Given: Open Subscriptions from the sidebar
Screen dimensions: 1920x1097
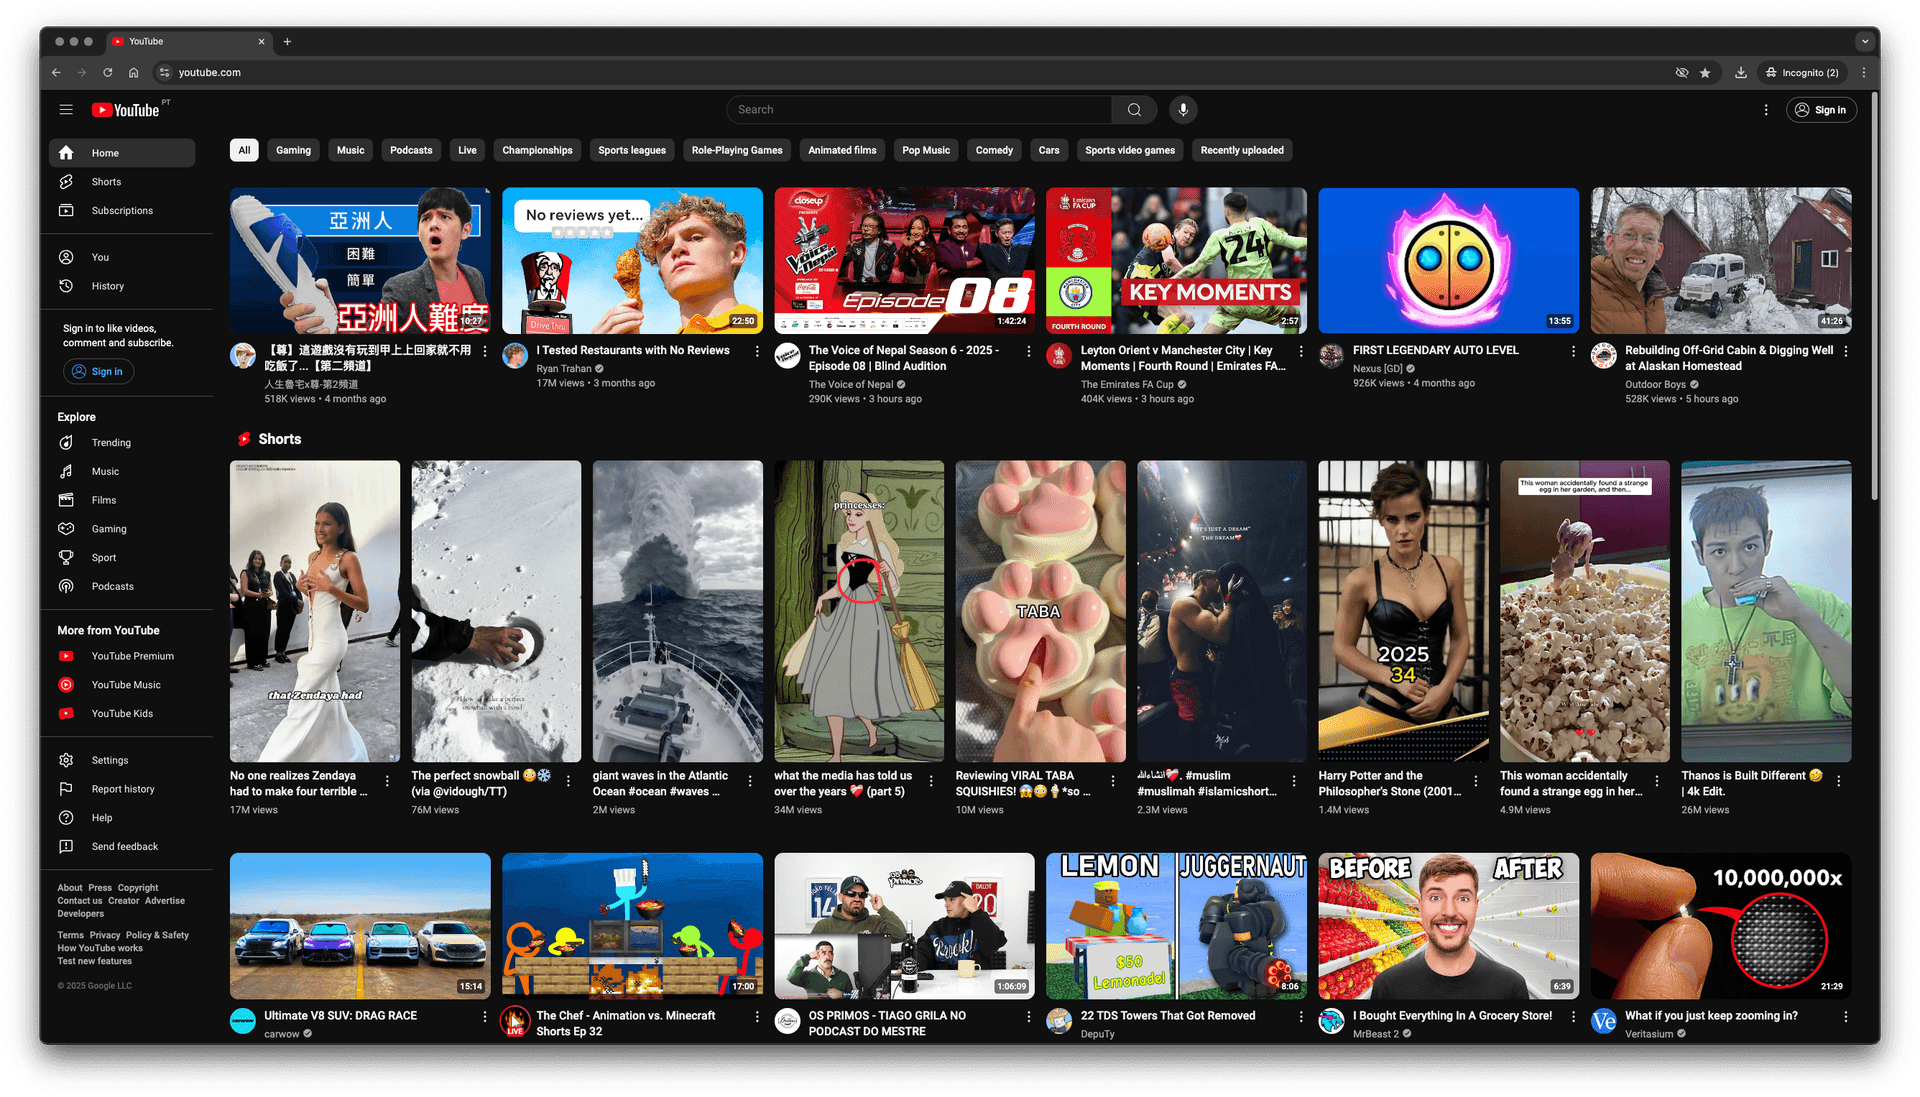Looking at the screenshot, I should tap(66, 210).
